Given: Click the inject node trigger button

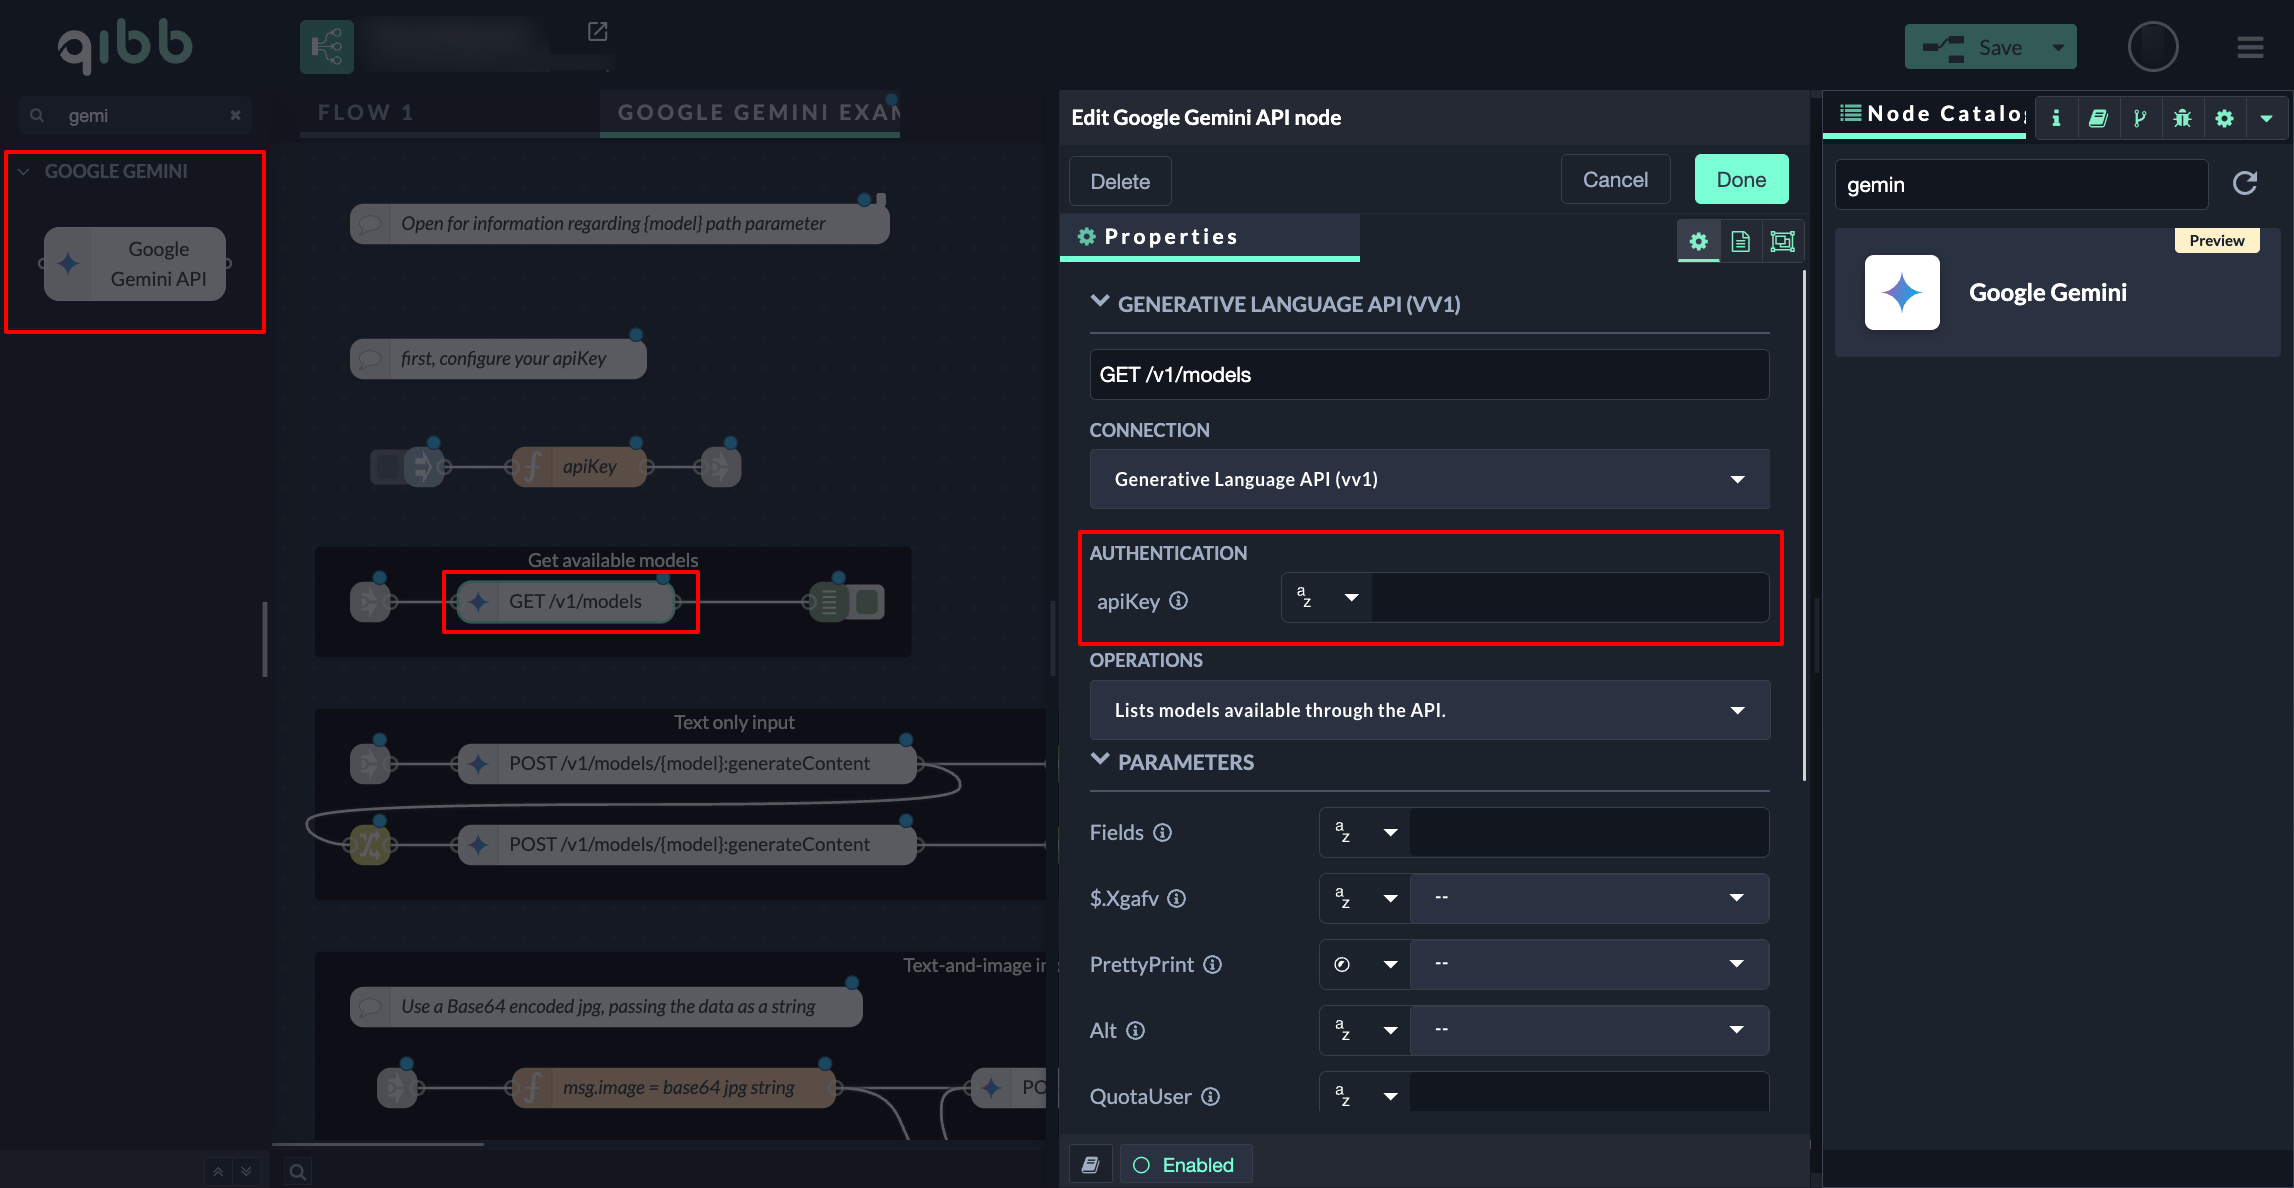Looking at the screenshot, I should point(387,467).
